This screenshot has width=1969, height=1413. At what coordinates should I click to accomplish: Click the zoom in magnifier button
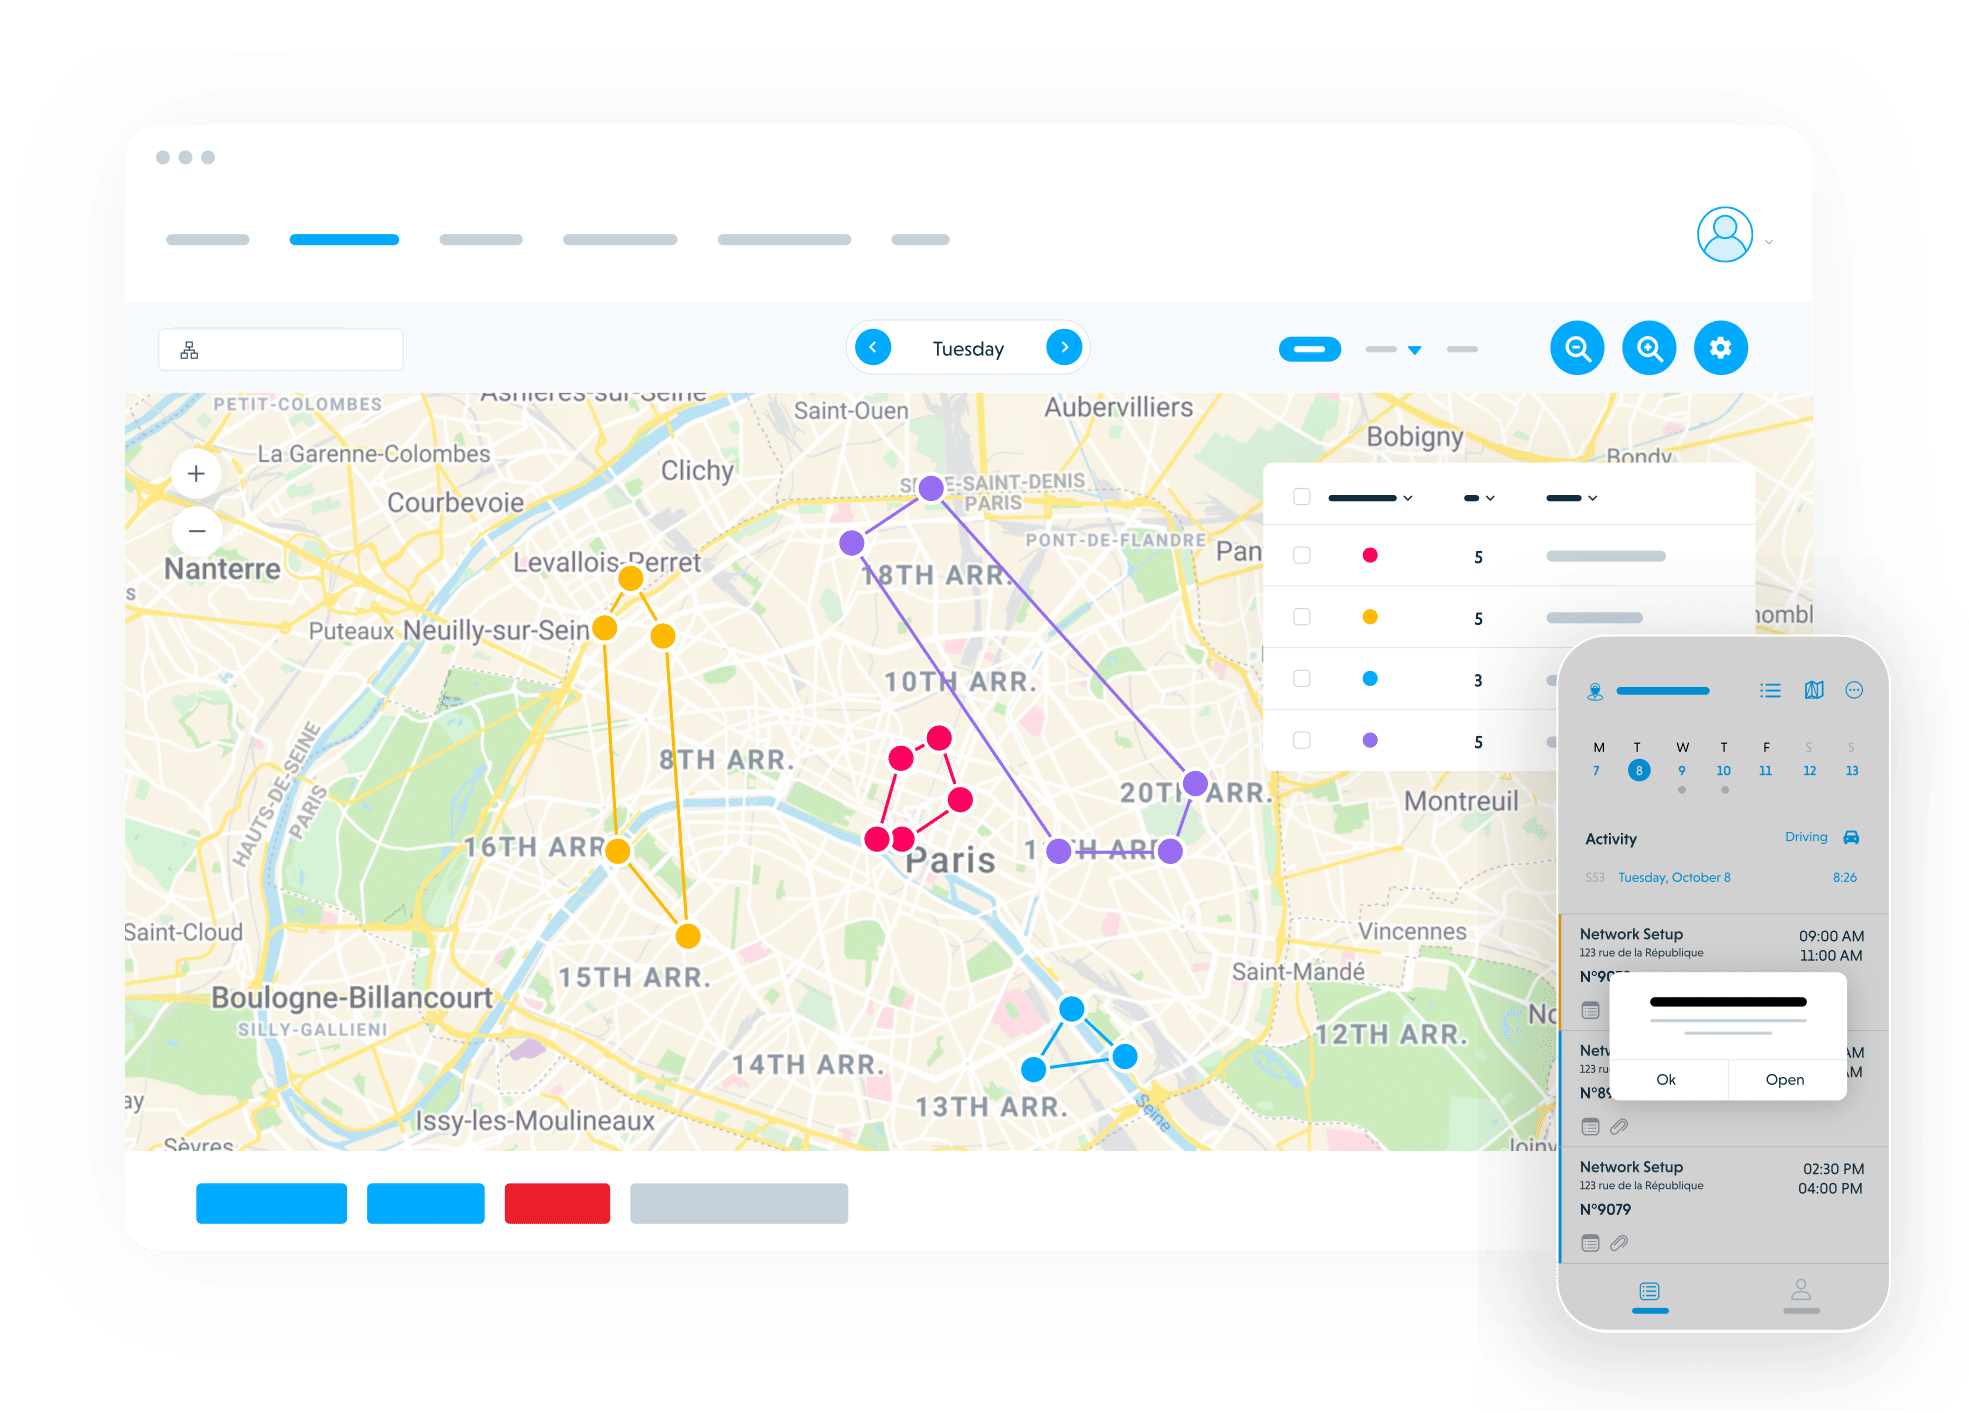tap(1649, 348)
